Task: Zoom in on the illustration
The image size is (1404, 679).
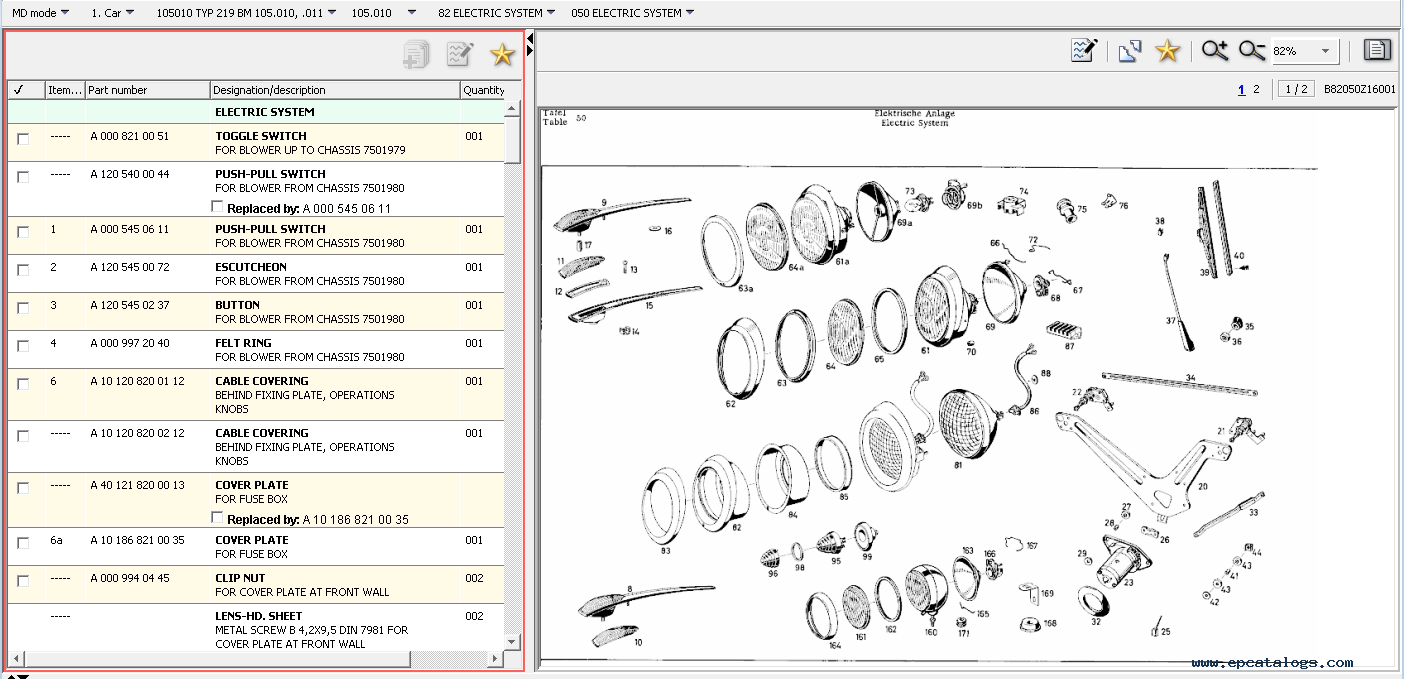Action: pyautogui.click(x=1215, y=51)
